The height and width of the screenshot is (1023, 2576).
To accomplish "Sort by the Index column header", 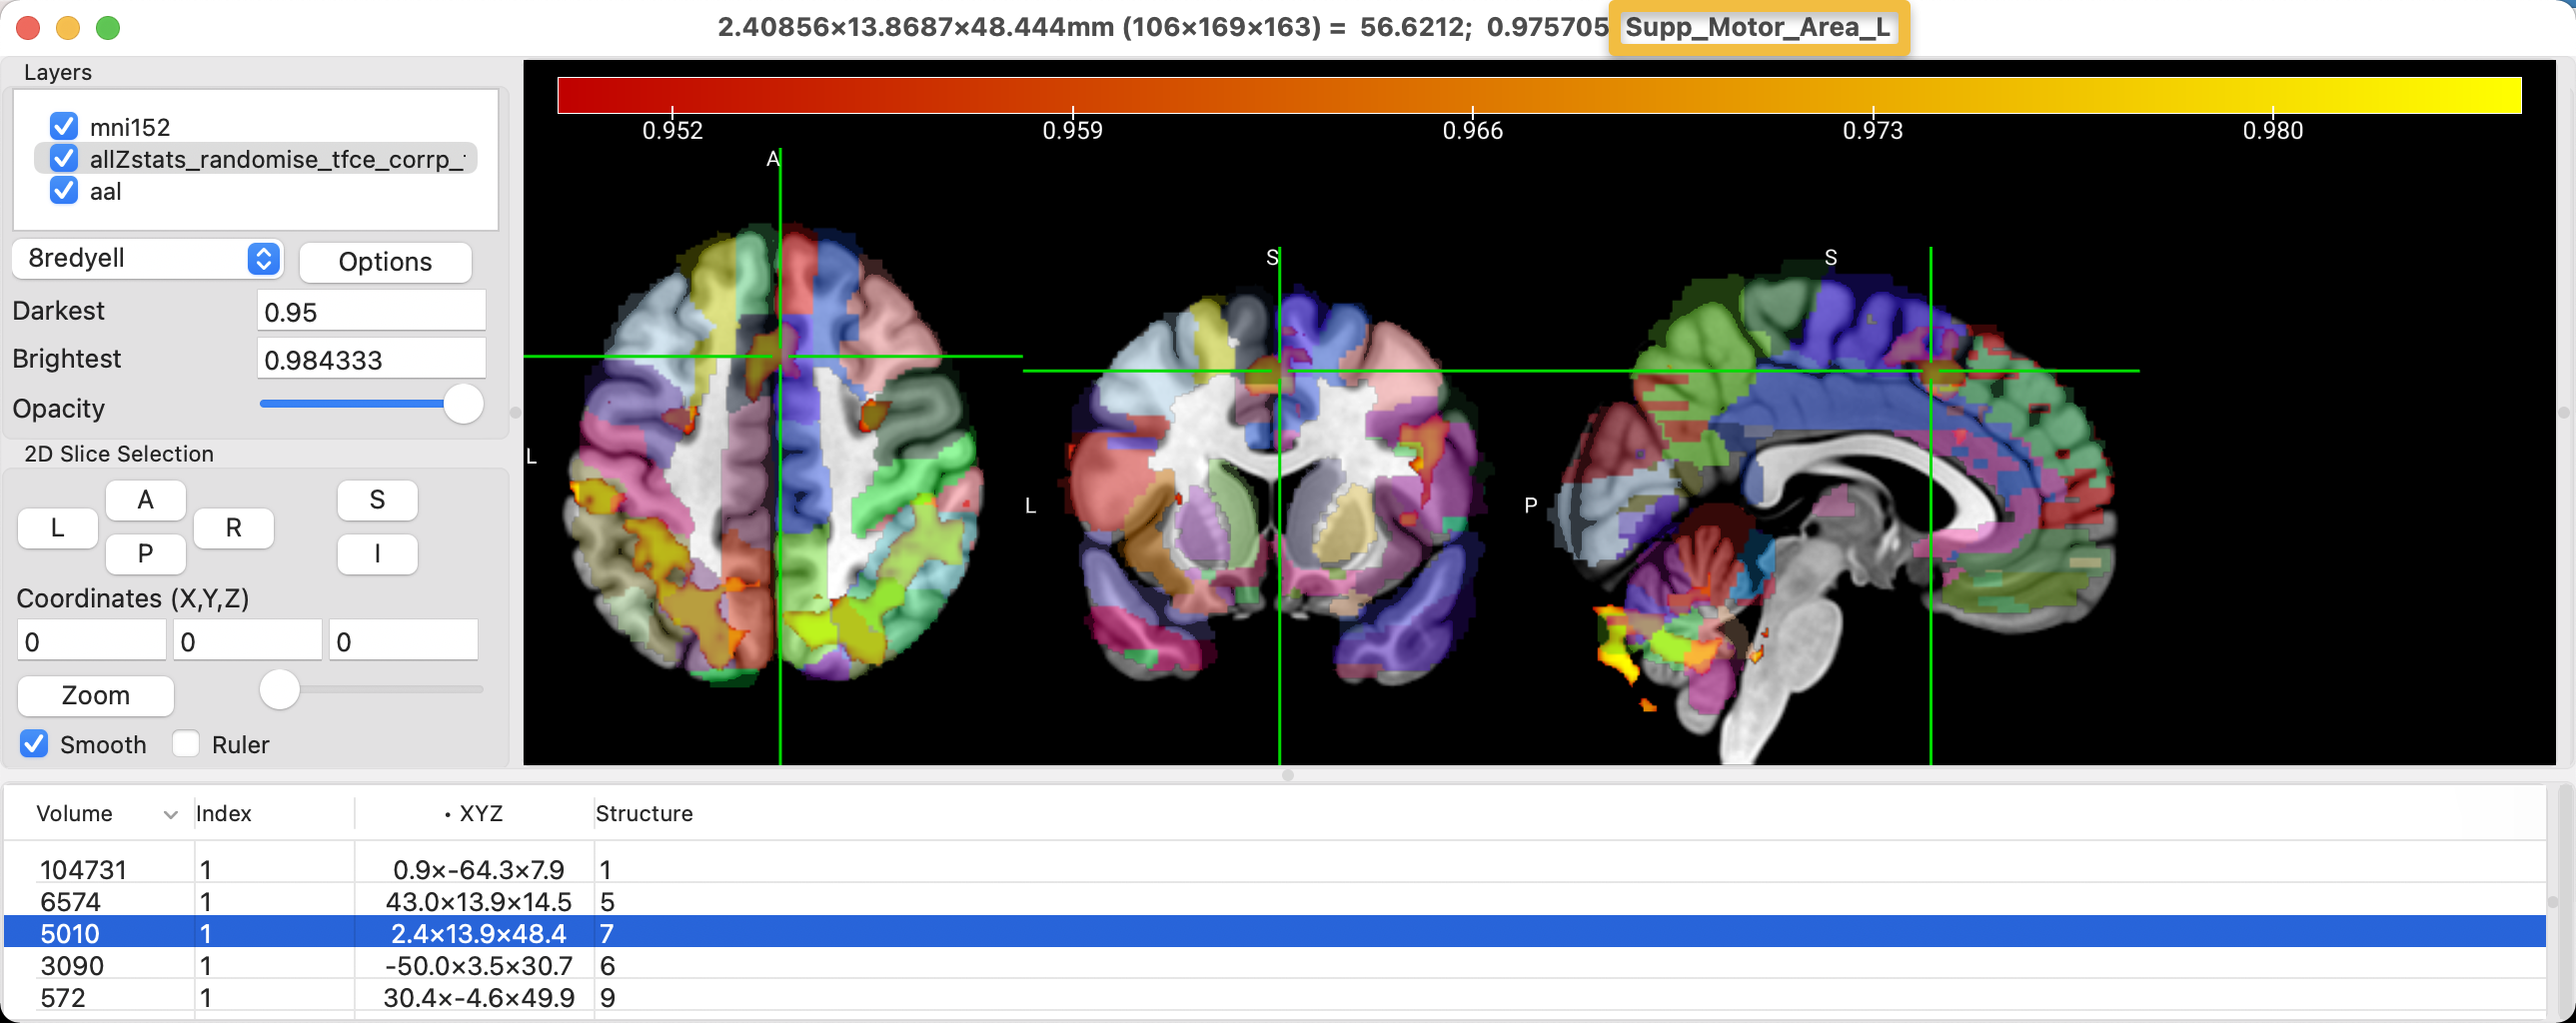I will pos(223,814).
